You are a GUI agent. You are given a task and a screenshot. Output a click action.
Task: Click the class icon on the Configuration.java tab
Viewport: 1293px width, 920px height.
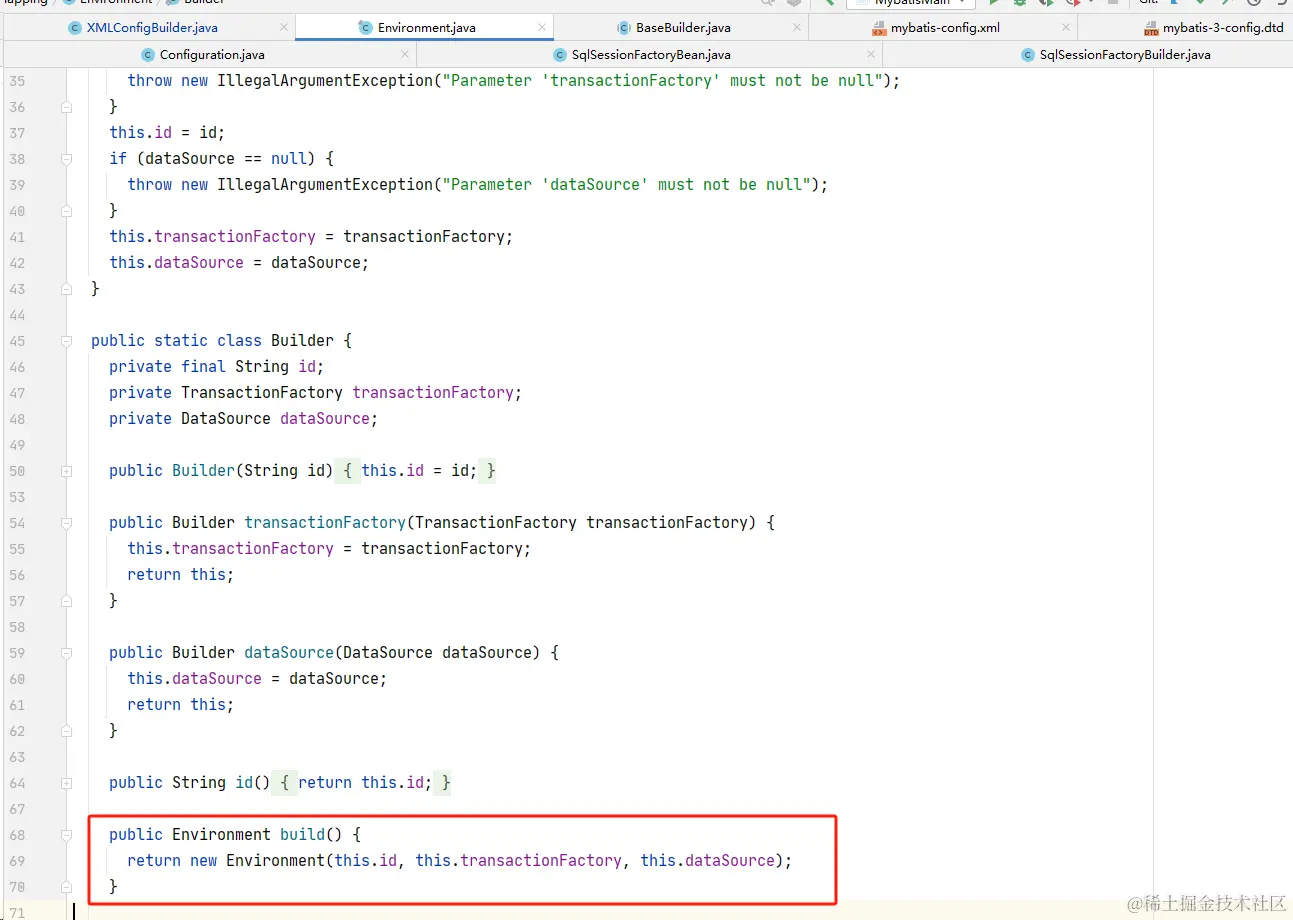148,55
